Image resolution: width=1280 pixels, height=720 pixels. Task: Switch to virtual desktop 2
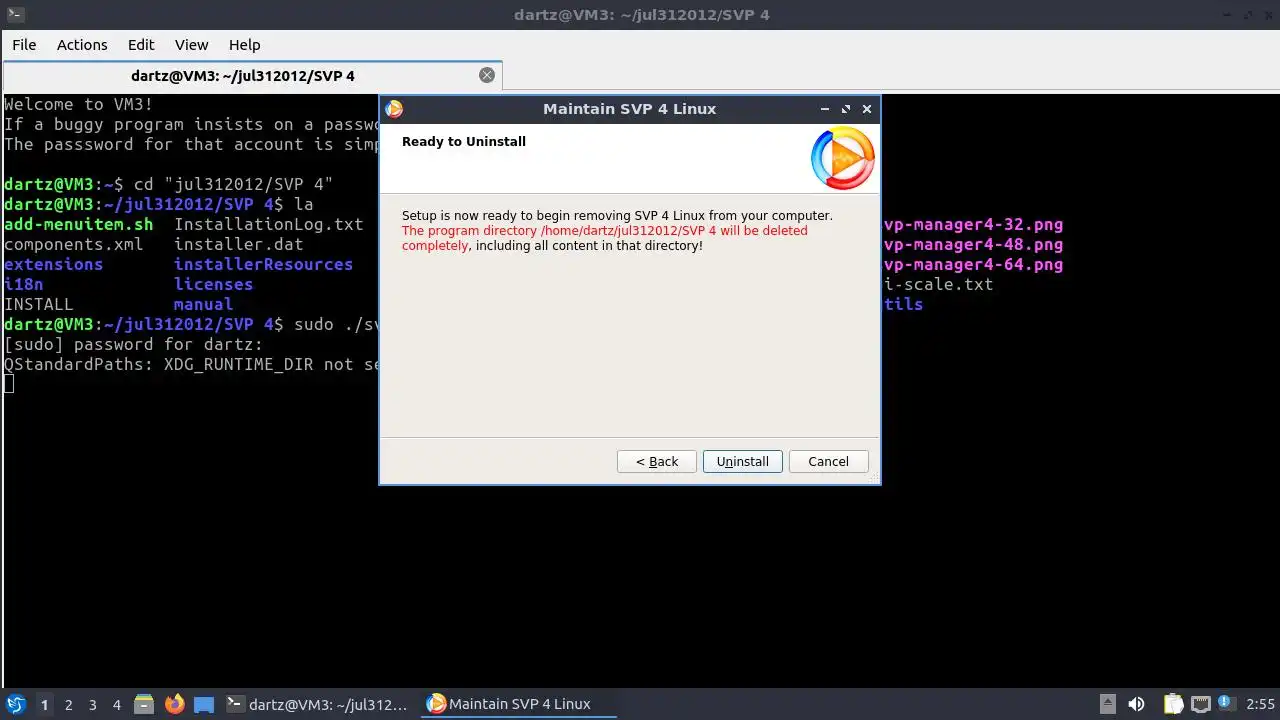coord(69,704)
